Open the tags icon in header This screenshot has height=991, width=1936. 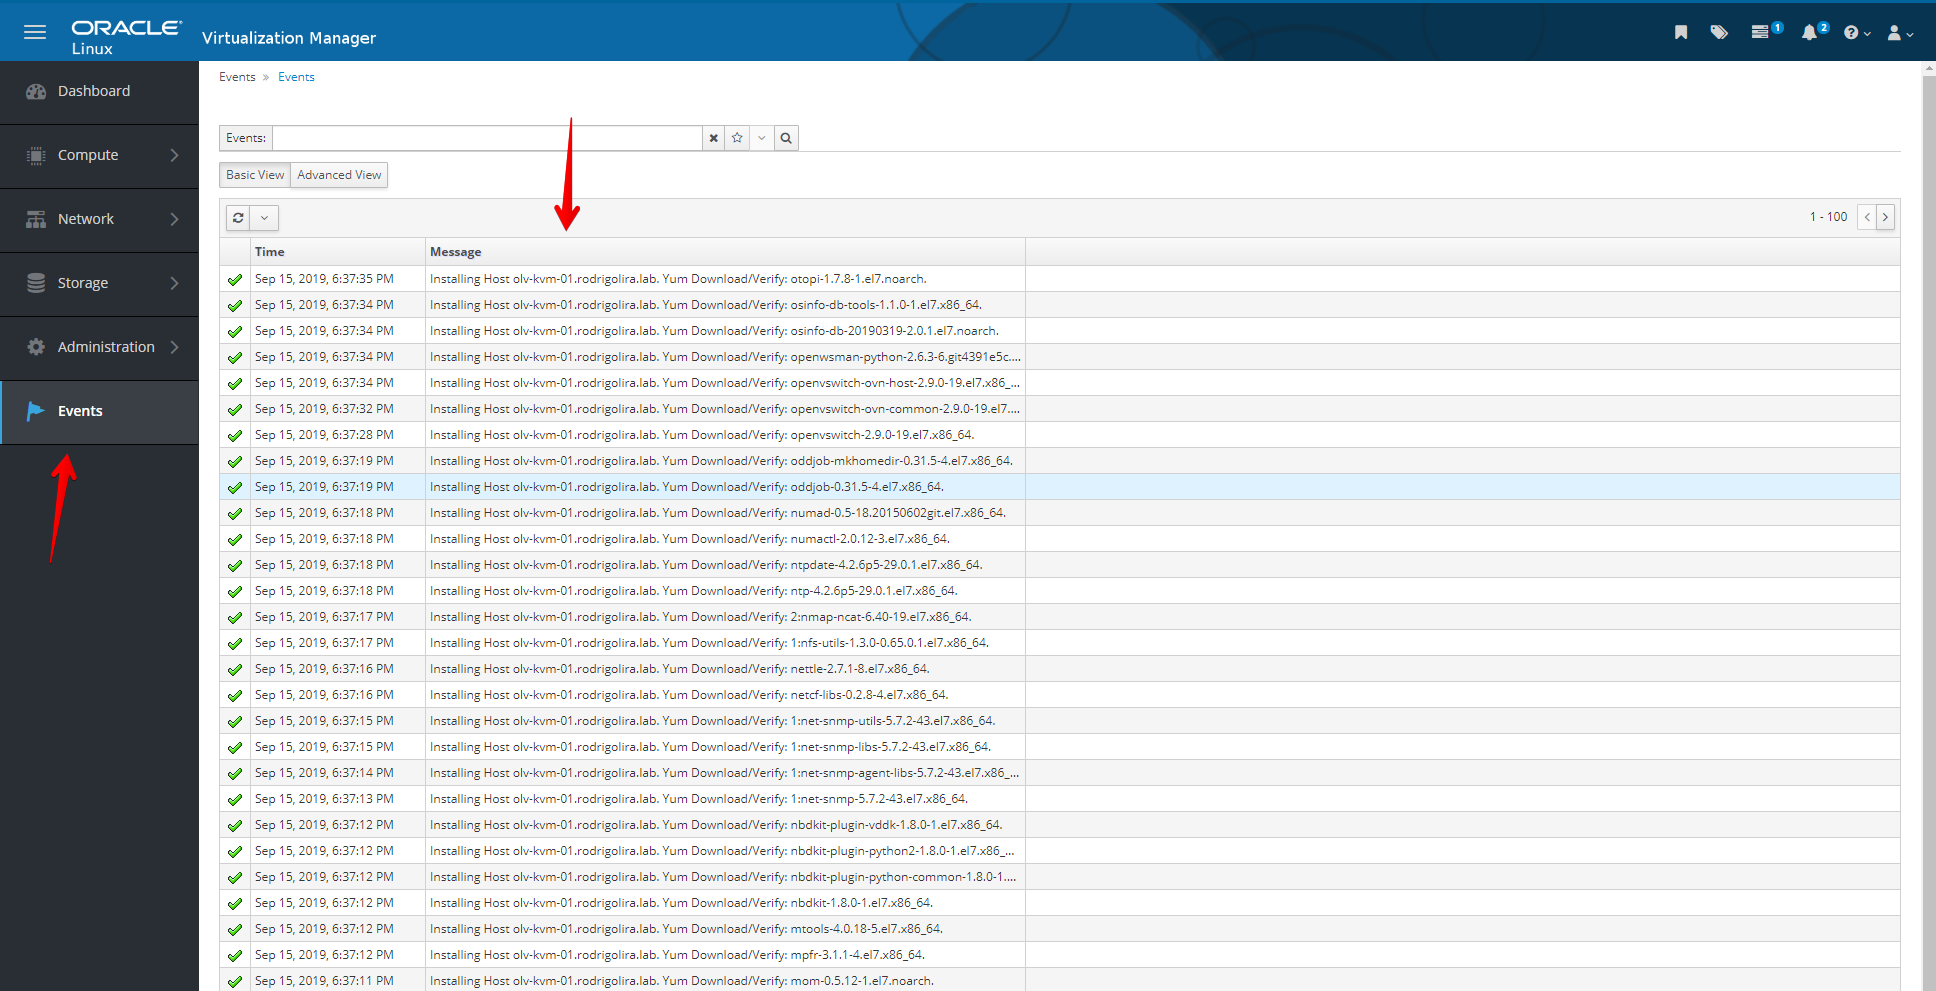1719,33
